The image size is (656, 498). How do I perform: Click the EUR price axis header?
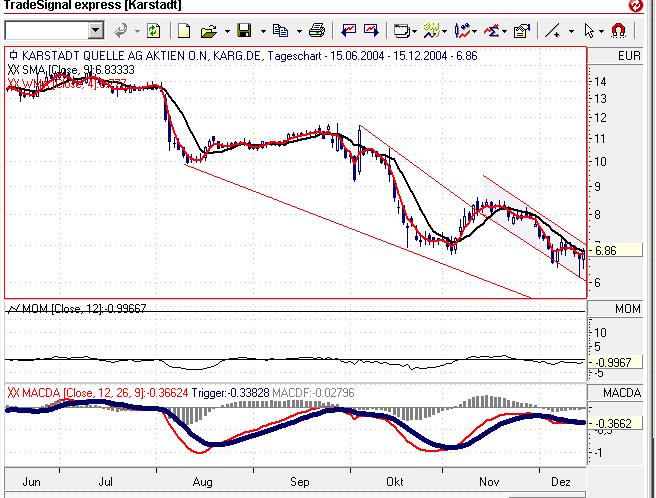pyautogui.click(x=629, y=56)
